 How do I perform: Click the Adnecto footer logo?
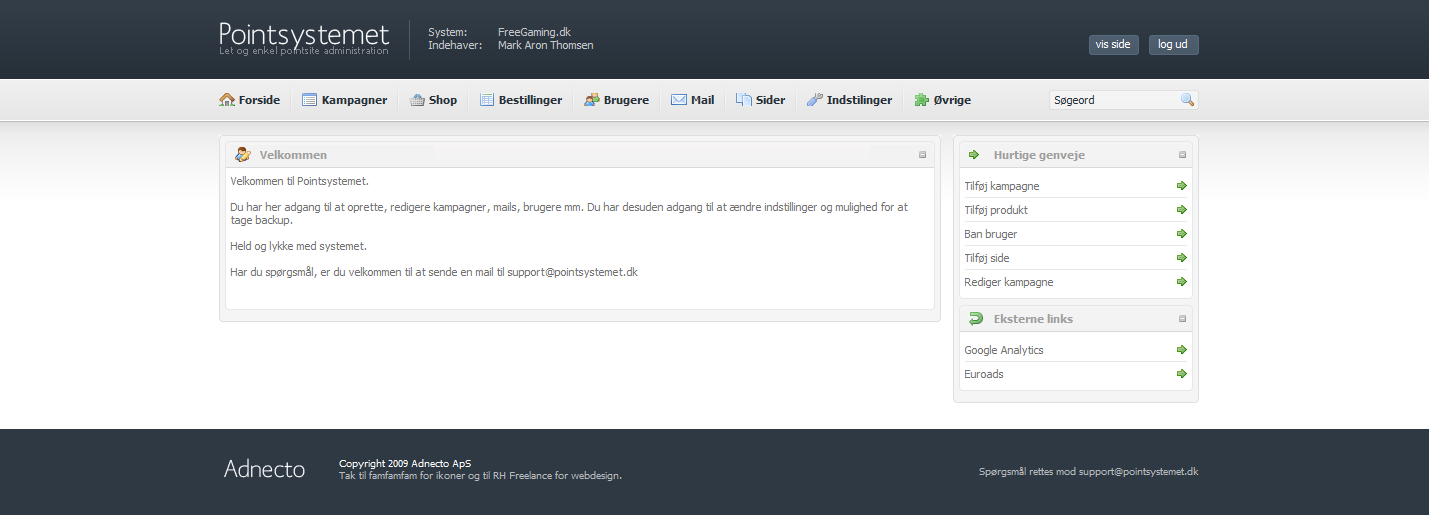coord(264,469)
